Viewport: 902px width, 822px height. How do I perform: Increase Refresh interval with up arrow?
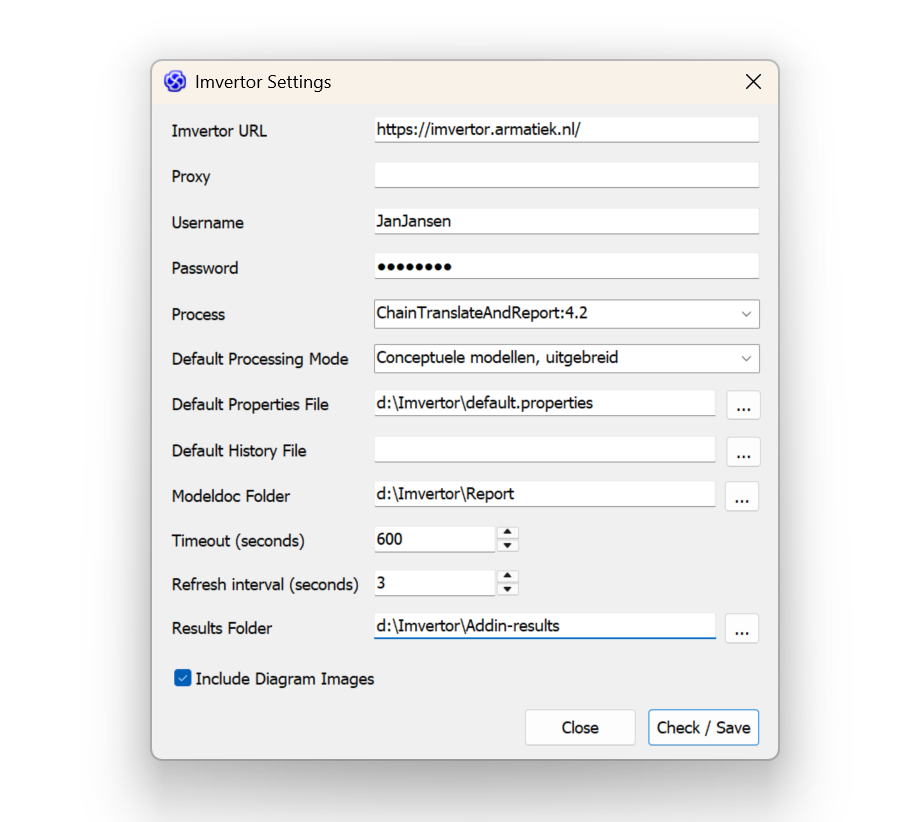tap(508, 576)
